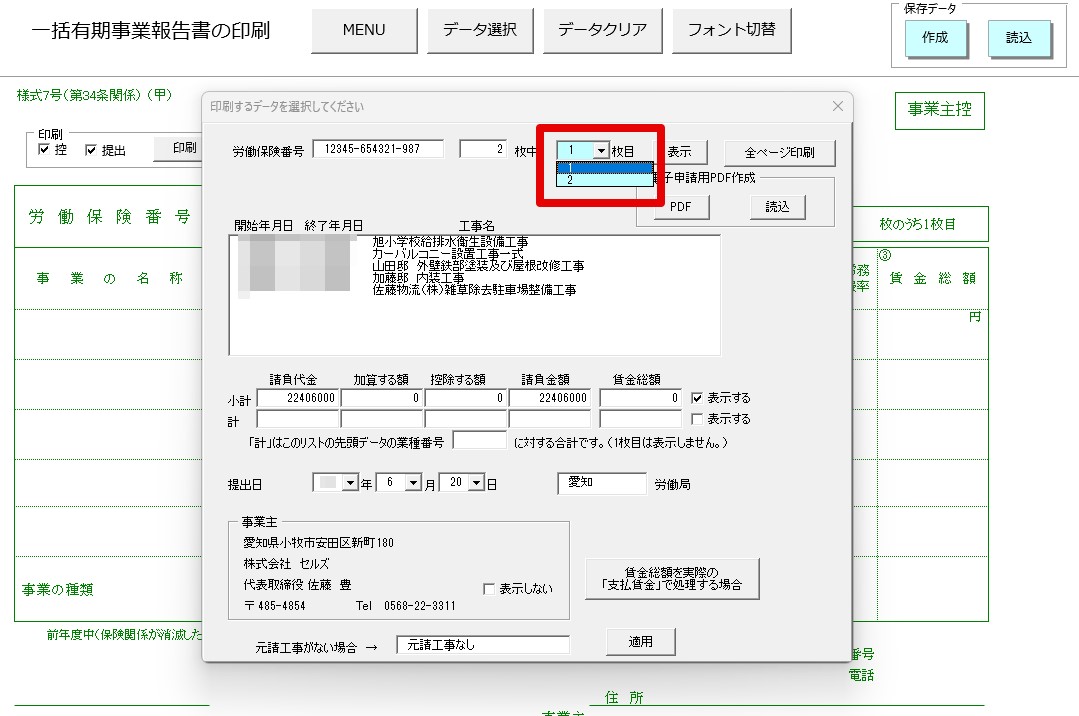Click the 全ページ印刷 button
Image resolution: width=1079 pixels, height=716 pixels.
click(780, 153)
